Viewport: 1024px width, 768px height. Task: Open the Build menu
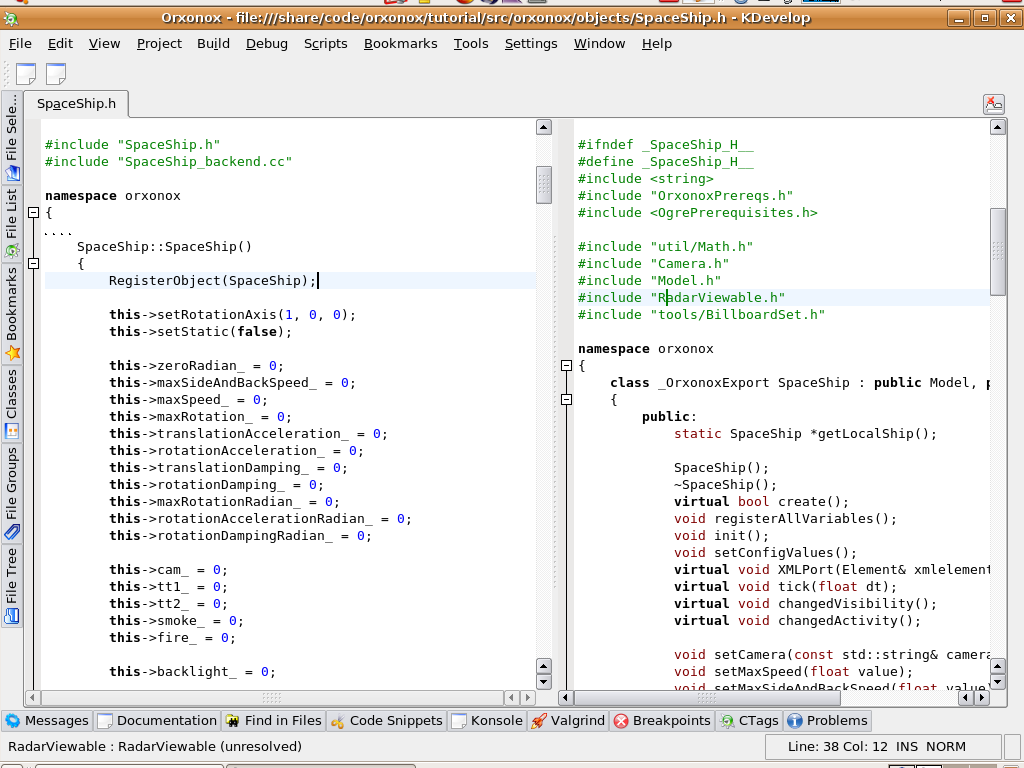tap(214, 44)
